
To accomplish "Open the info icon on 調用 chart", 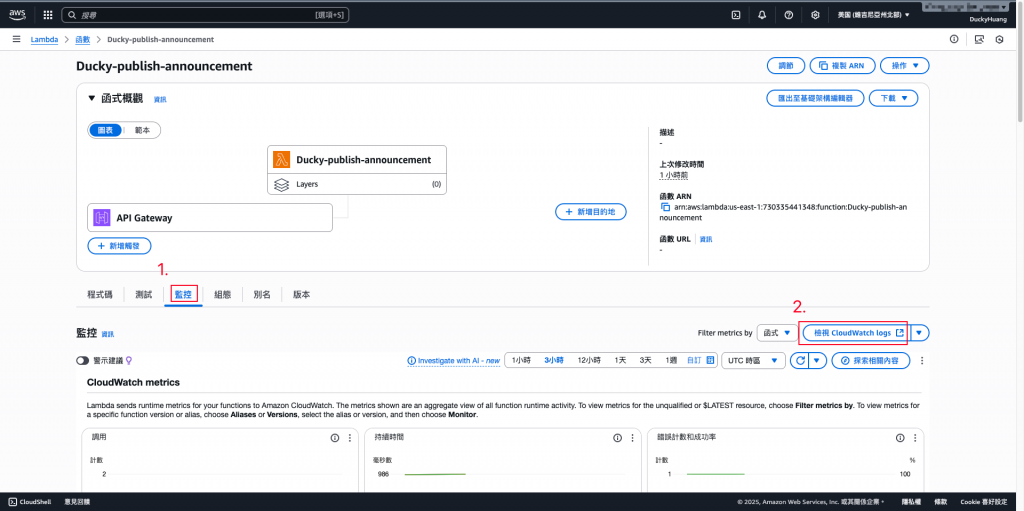I will click(x=335, y=438).
